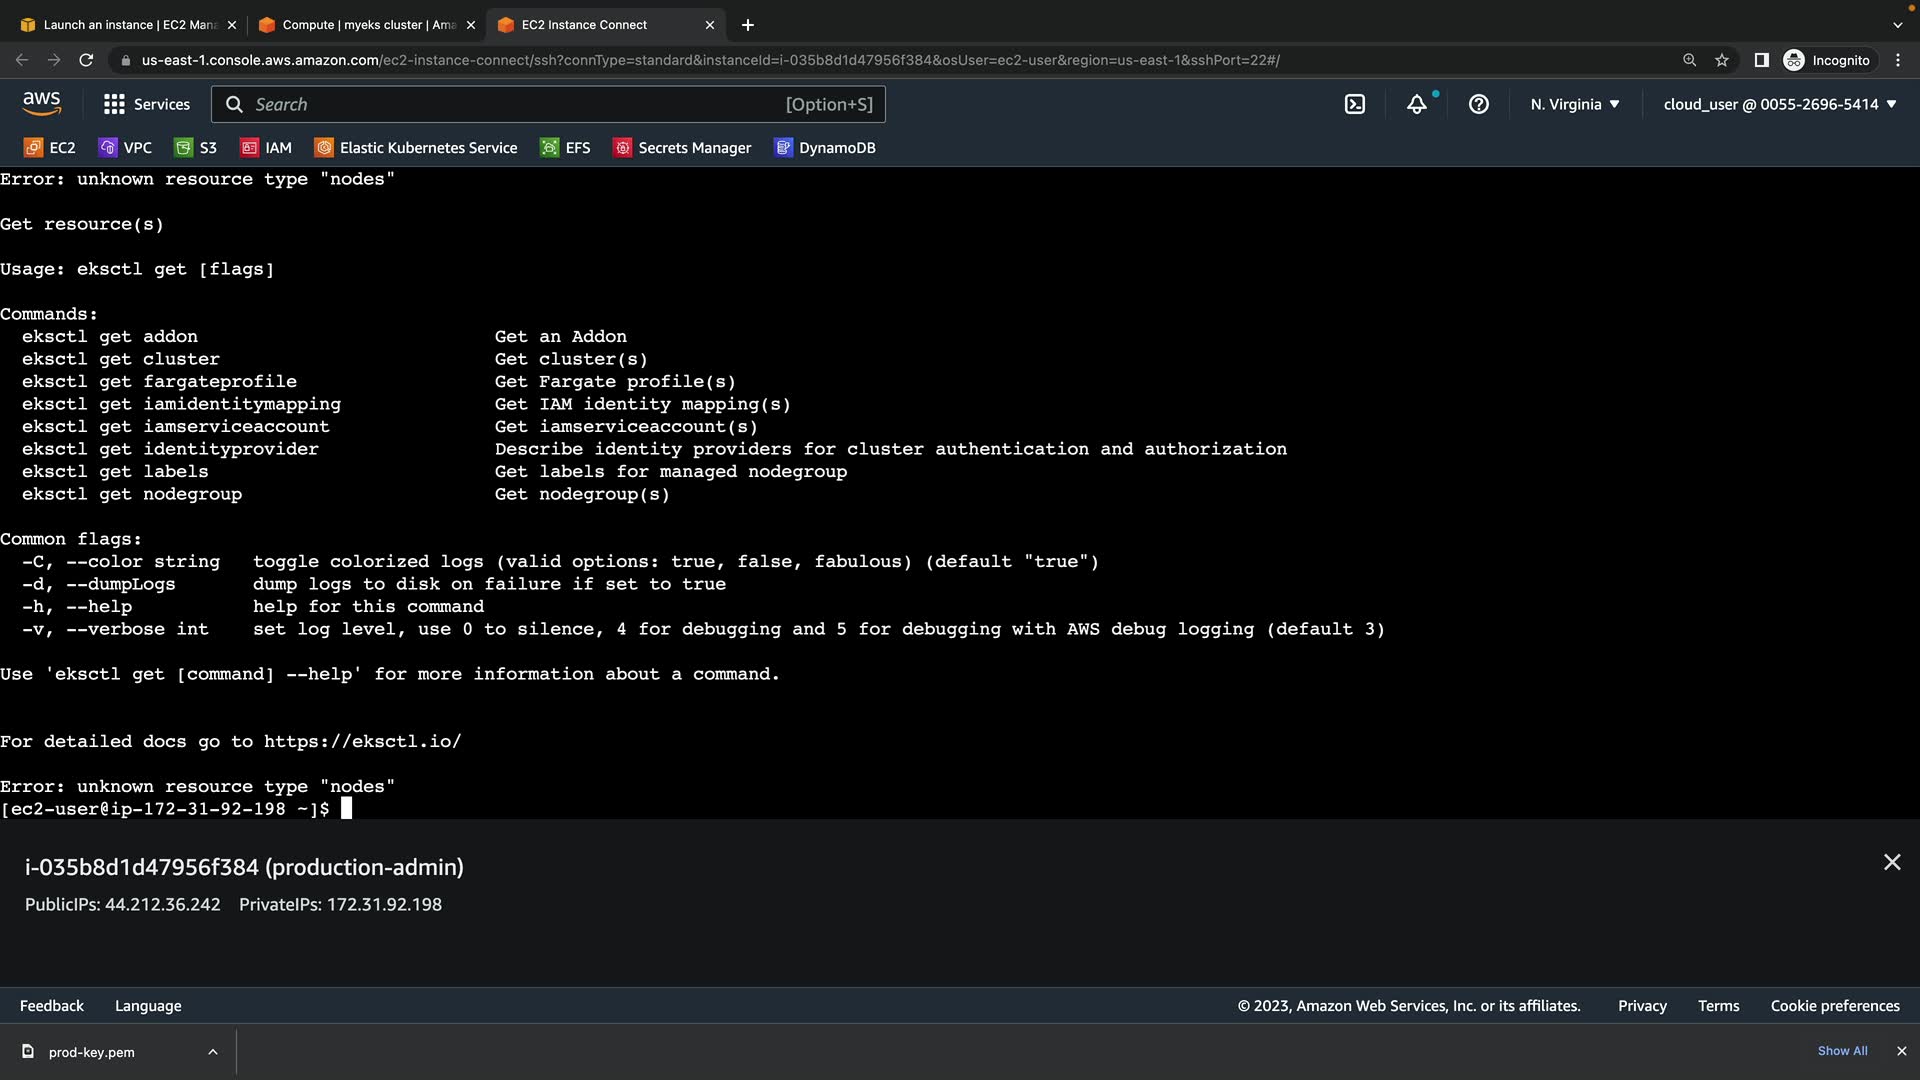
Task: Close the instance details panel
Action: click(x=1891, y=862)
